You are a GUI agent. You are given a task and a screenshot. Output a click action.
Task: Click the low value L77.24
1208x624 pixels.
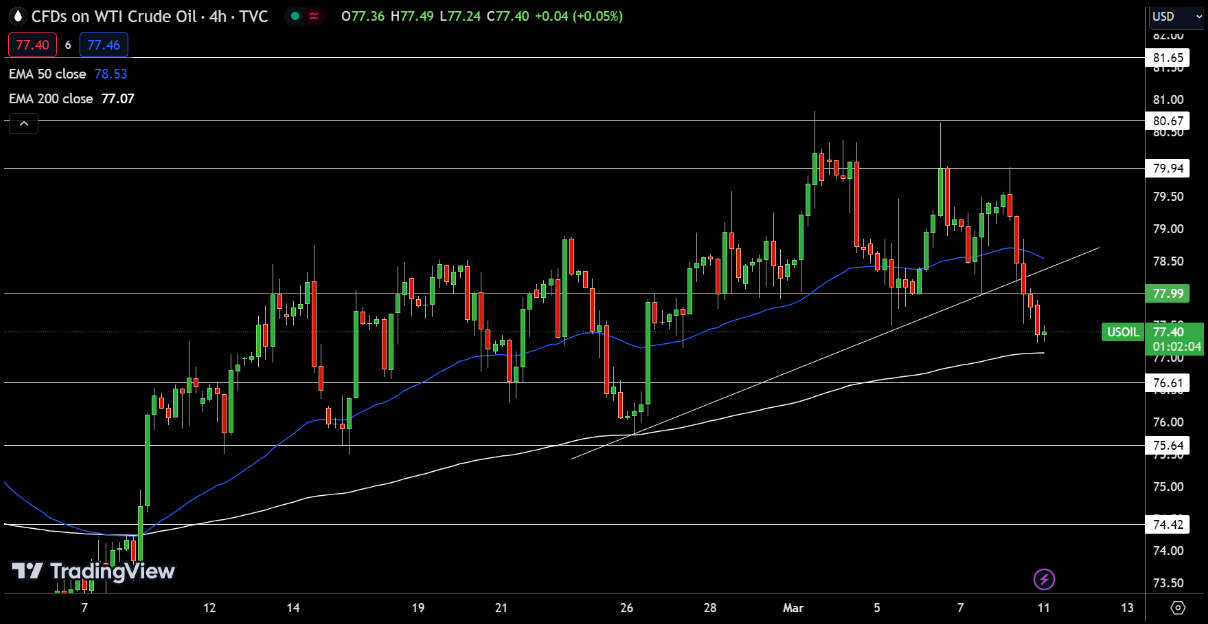[460, 16]
